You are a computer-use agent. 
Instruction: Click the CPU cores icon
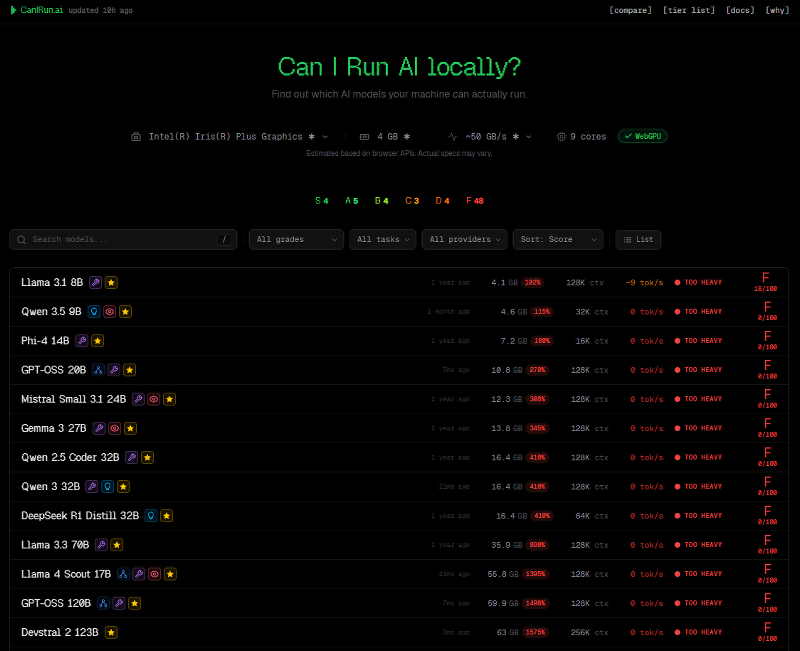point(561,137)
